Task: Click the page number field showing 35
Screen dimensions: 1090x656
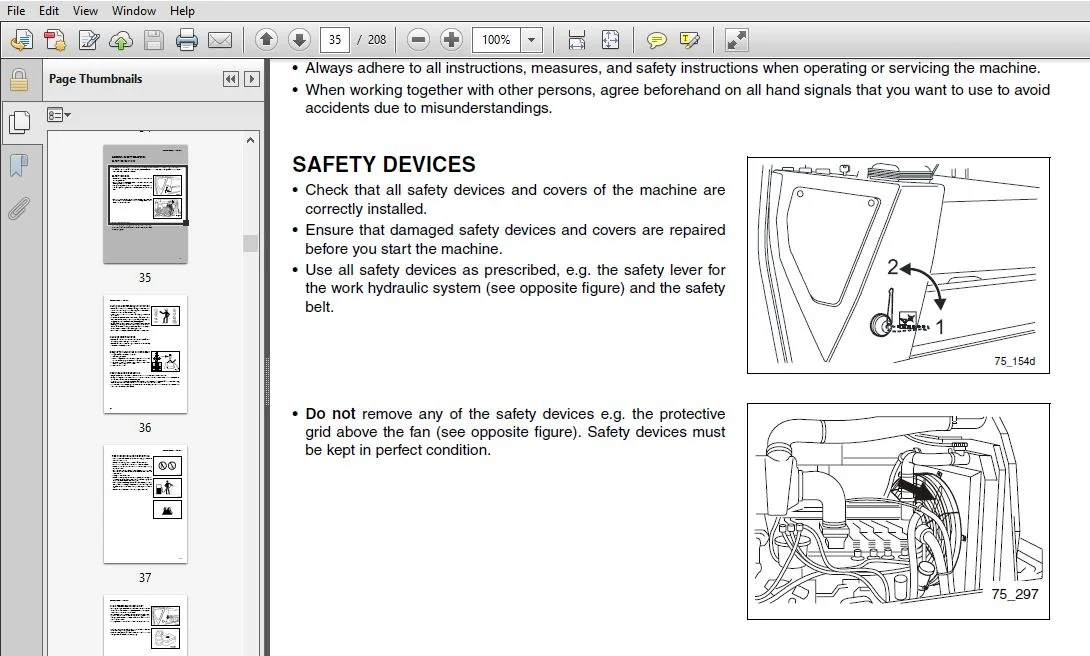Action: point(334,40)
